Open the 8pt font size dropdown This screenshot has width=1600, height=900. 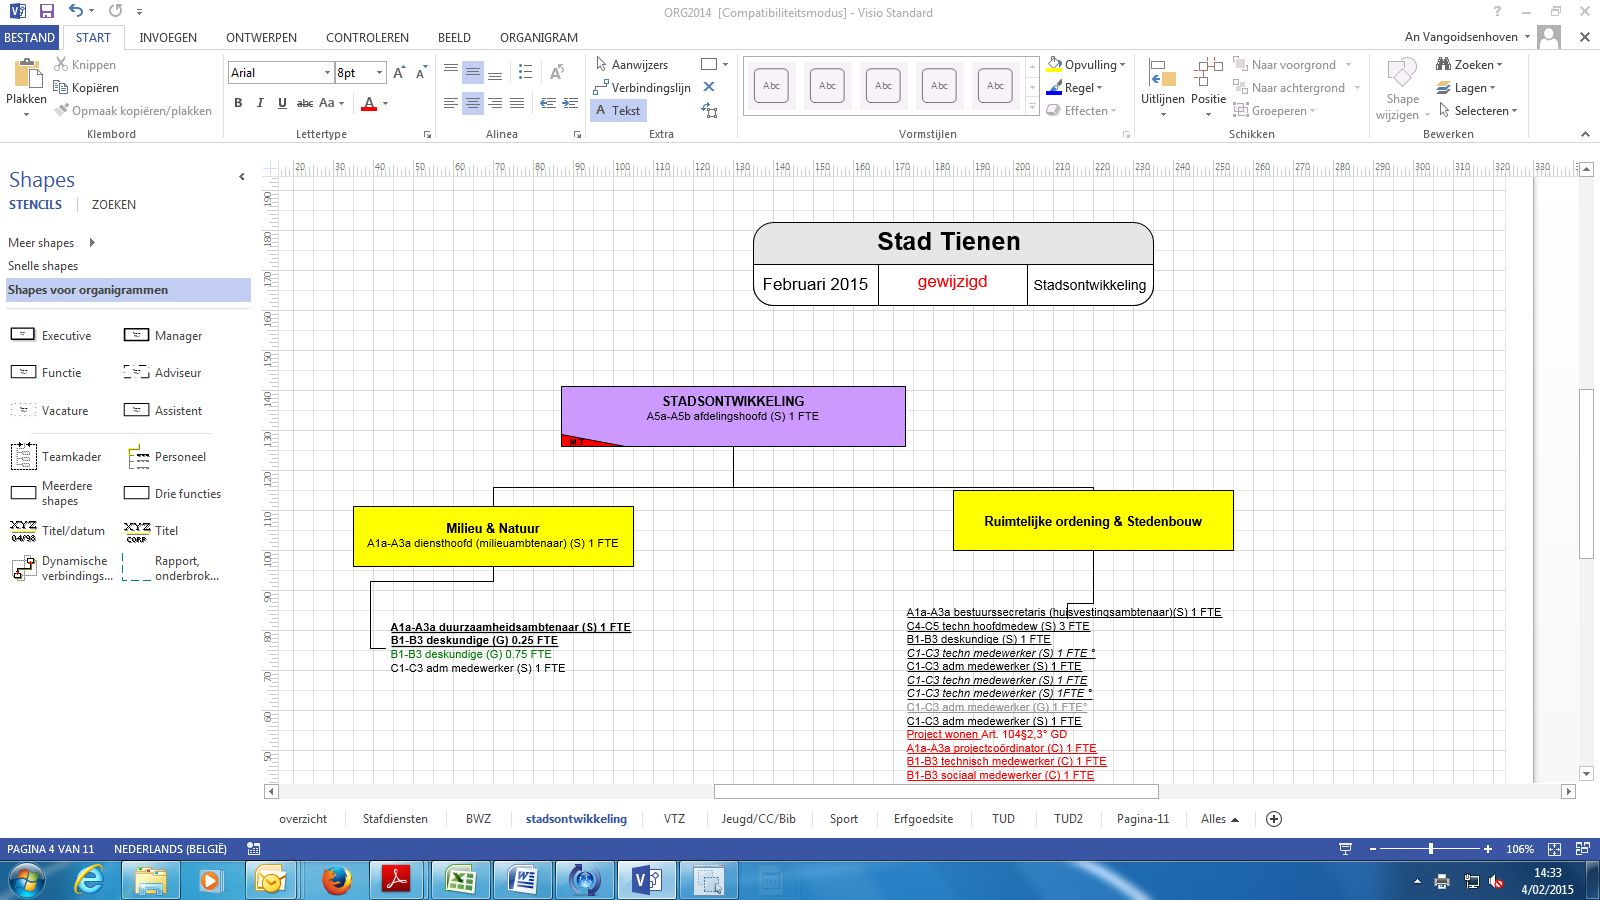pyautogui.click(x=379, y=73)
